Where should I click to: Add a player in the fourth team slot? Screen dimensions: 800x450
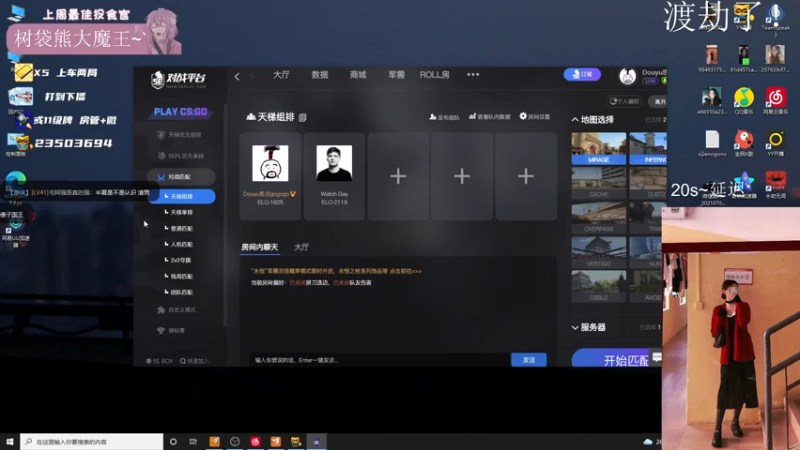(462, 176)
